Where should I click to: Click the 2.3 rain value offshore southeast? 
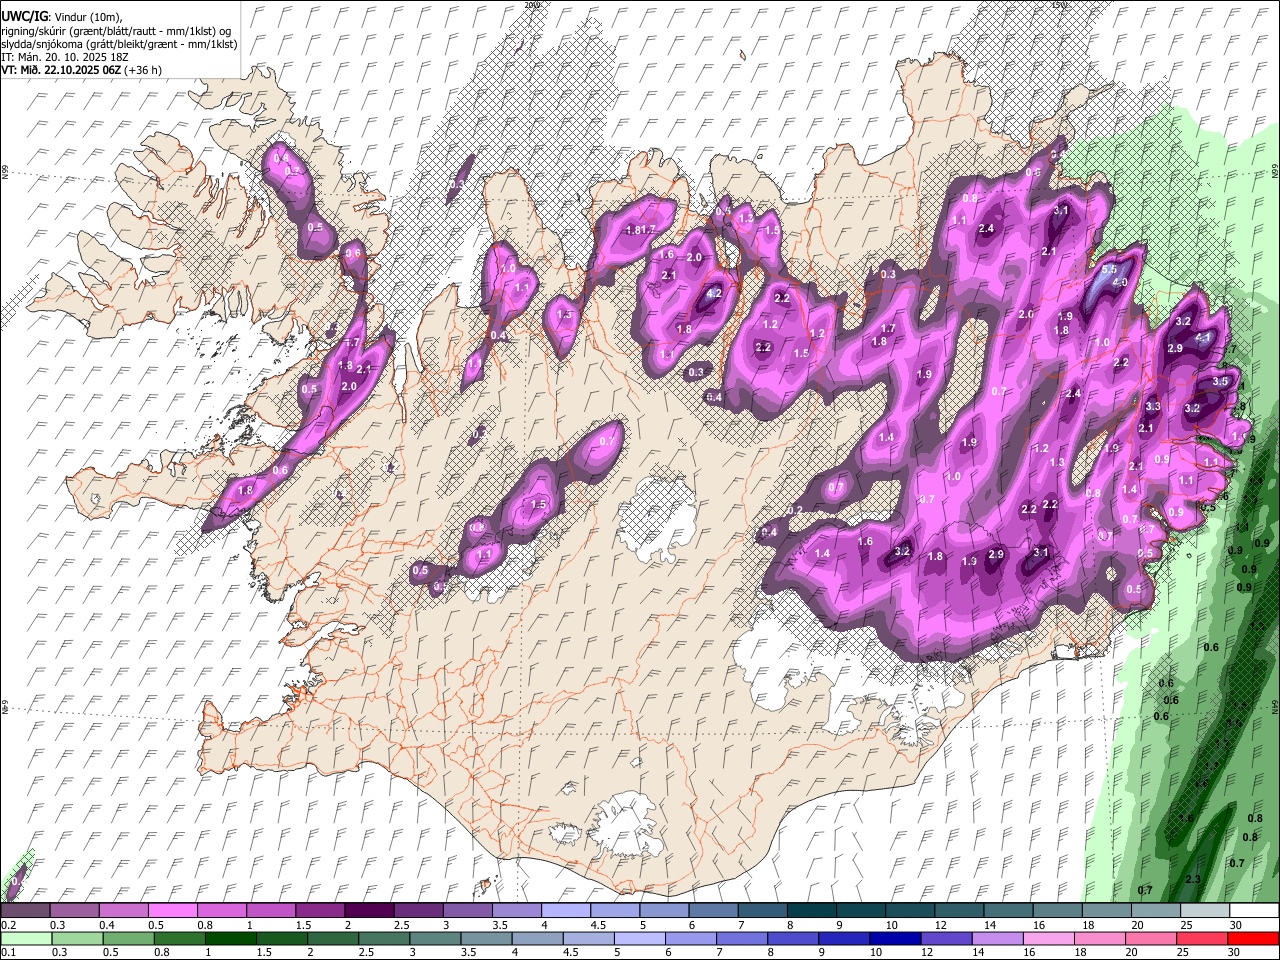(1193, 880)
